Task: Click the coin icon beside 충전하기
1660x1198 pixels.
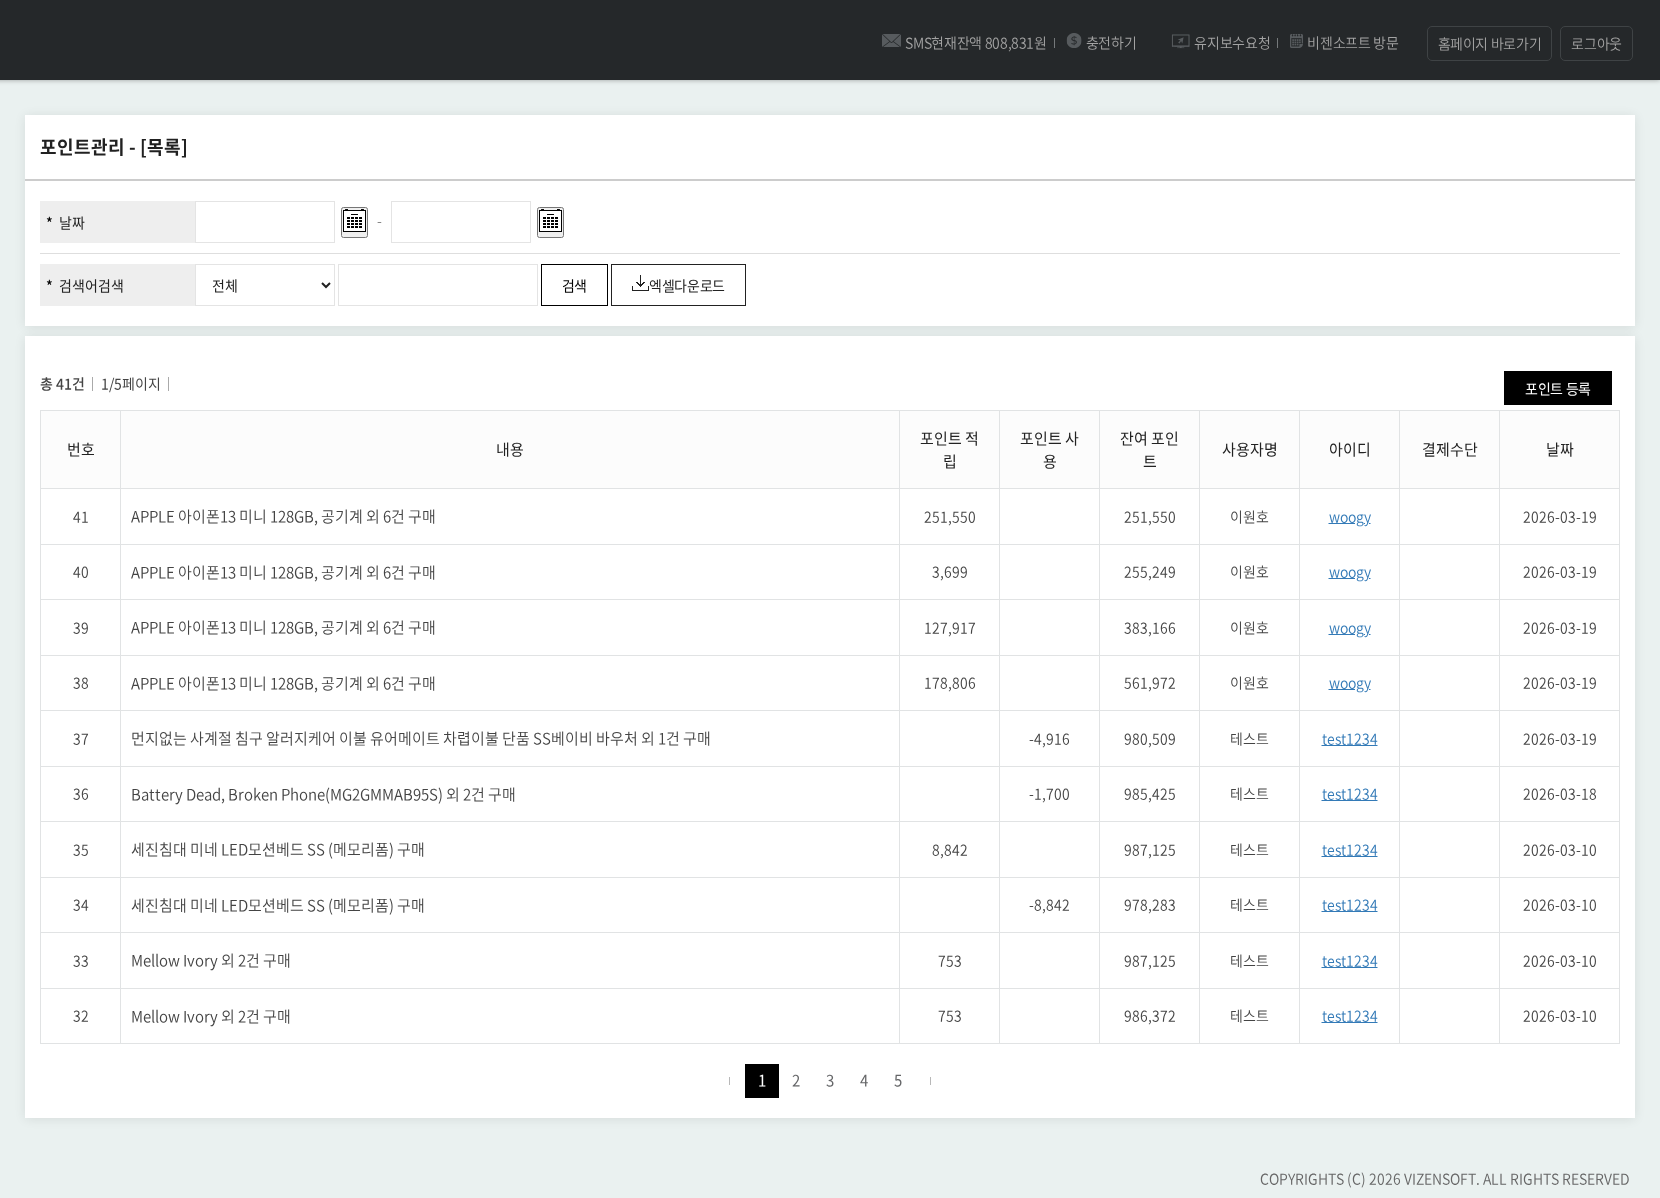Action: point(1074,41)
